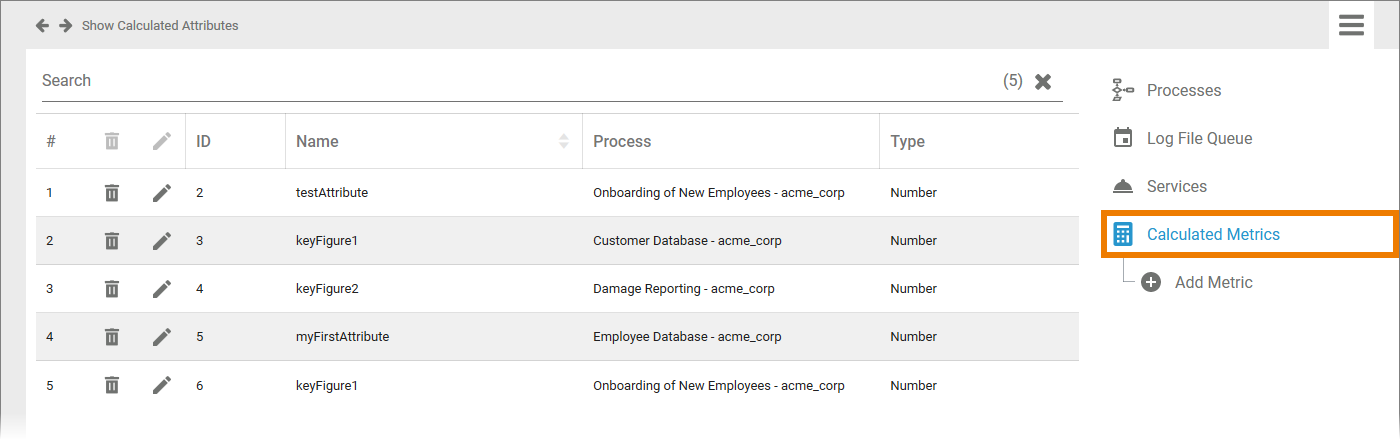
Task: Open Log File Queue menu item
Action: pos(1199,139)
